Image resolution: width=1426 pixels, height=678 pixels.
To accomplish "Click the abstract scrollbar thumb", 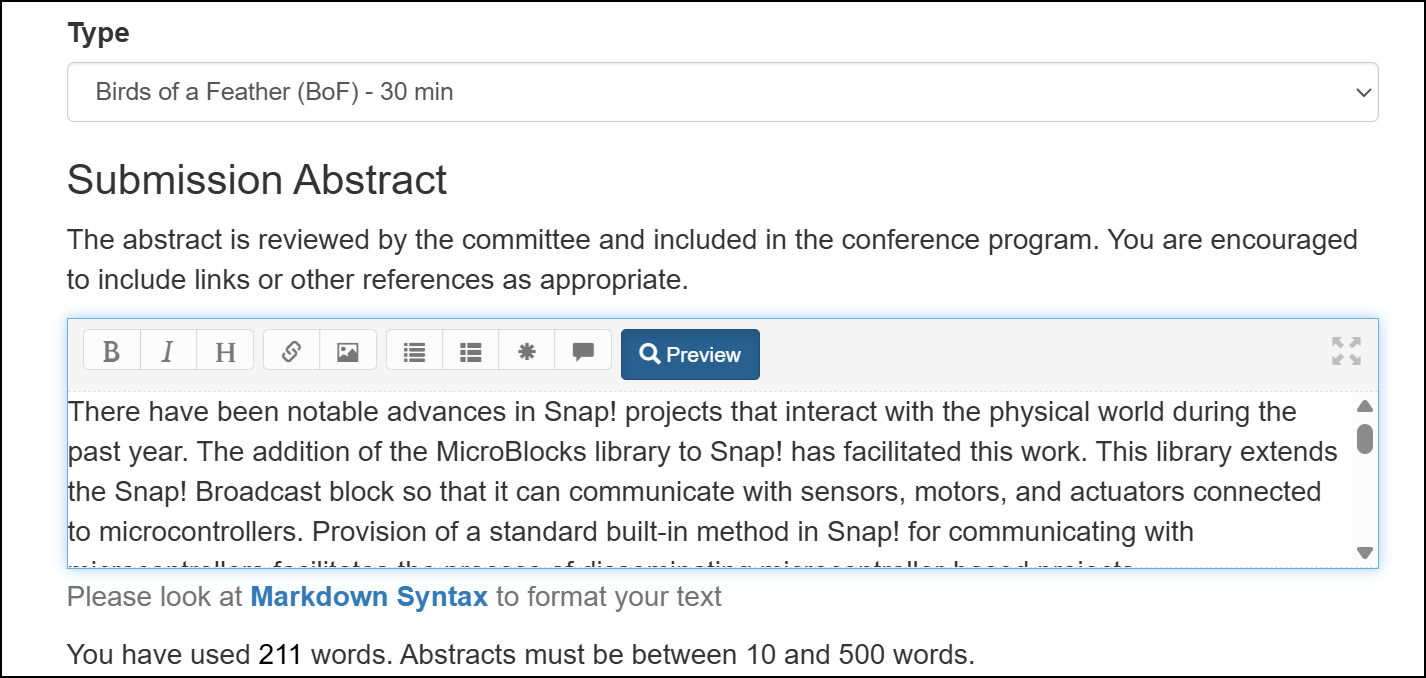I will (x=1364, y=438).
